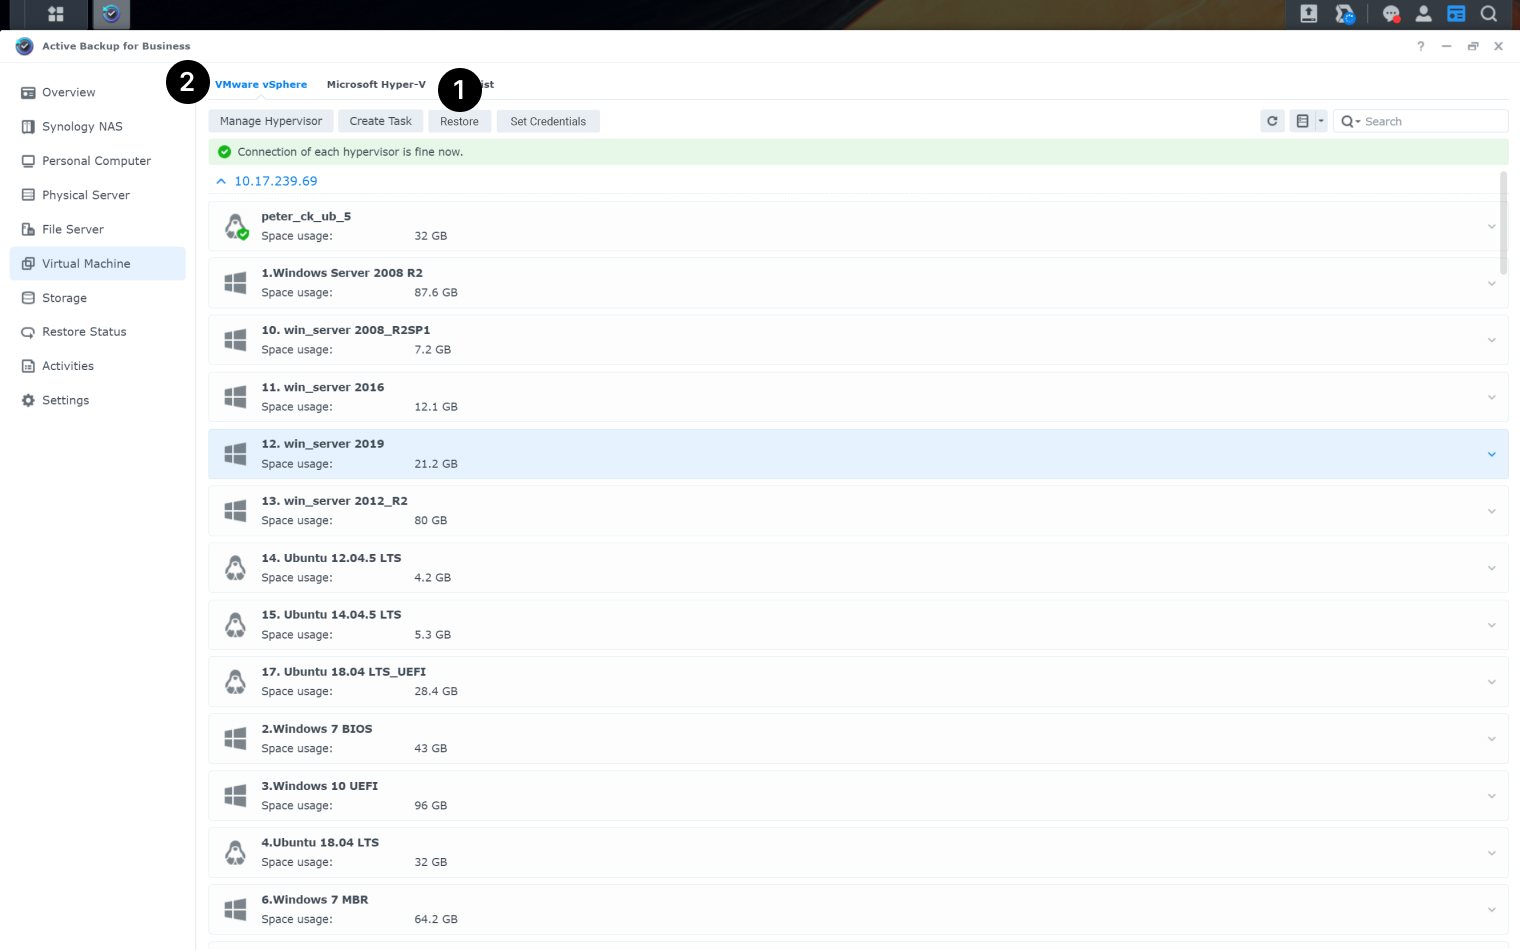Expand details for 12. win_server 2019

click(x=1491, y=453)
